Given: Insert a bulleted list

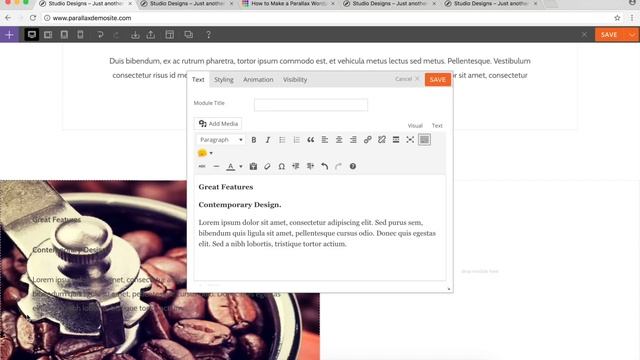Looking at the screenshot, I should (282, 140).
